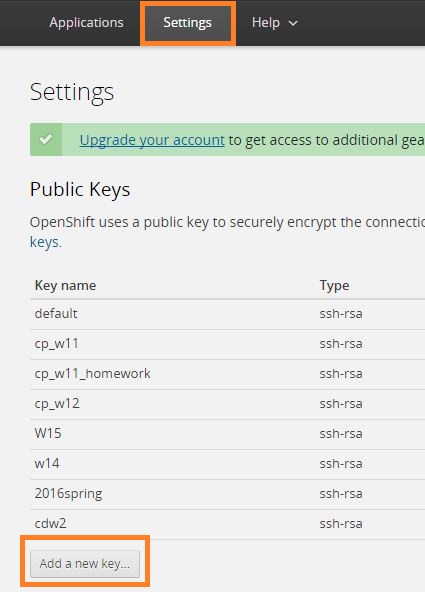The width and height of the screenshot is (425, 592).
Task: Click the green checkmark icon in banner
Action: tap(46, 139)
